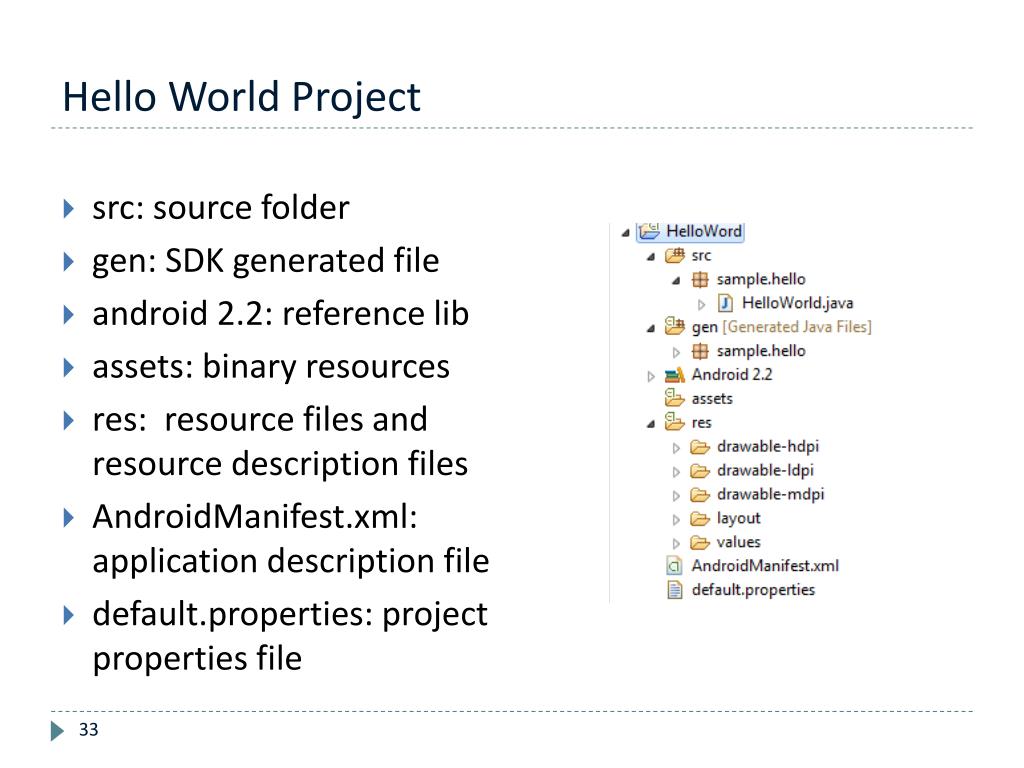Click the values folder icon
Image resolution: width=1024 pixels, height=768 pixels.
(700, 542)
